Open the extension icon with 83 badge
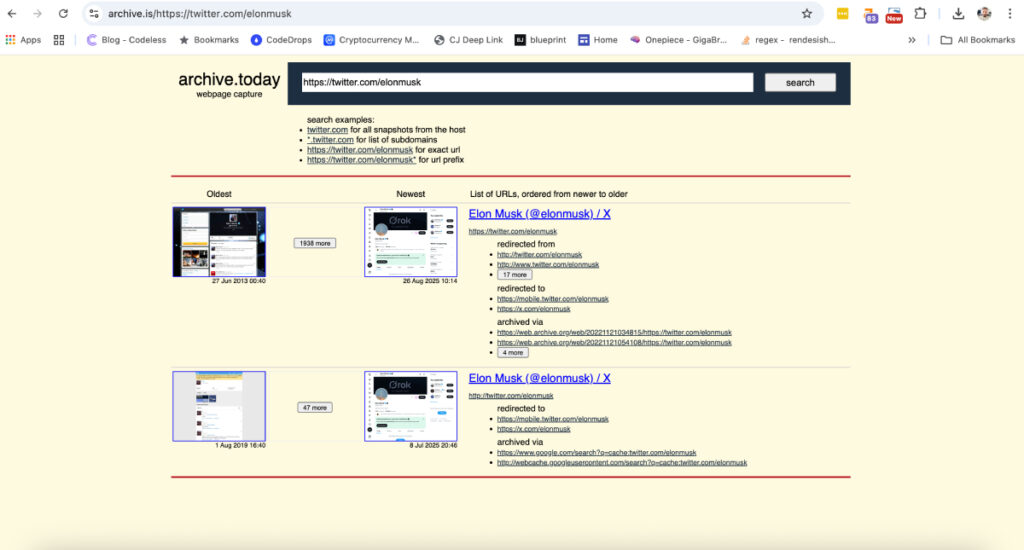This screenshot has width=1024, height=550. (870, 14)
